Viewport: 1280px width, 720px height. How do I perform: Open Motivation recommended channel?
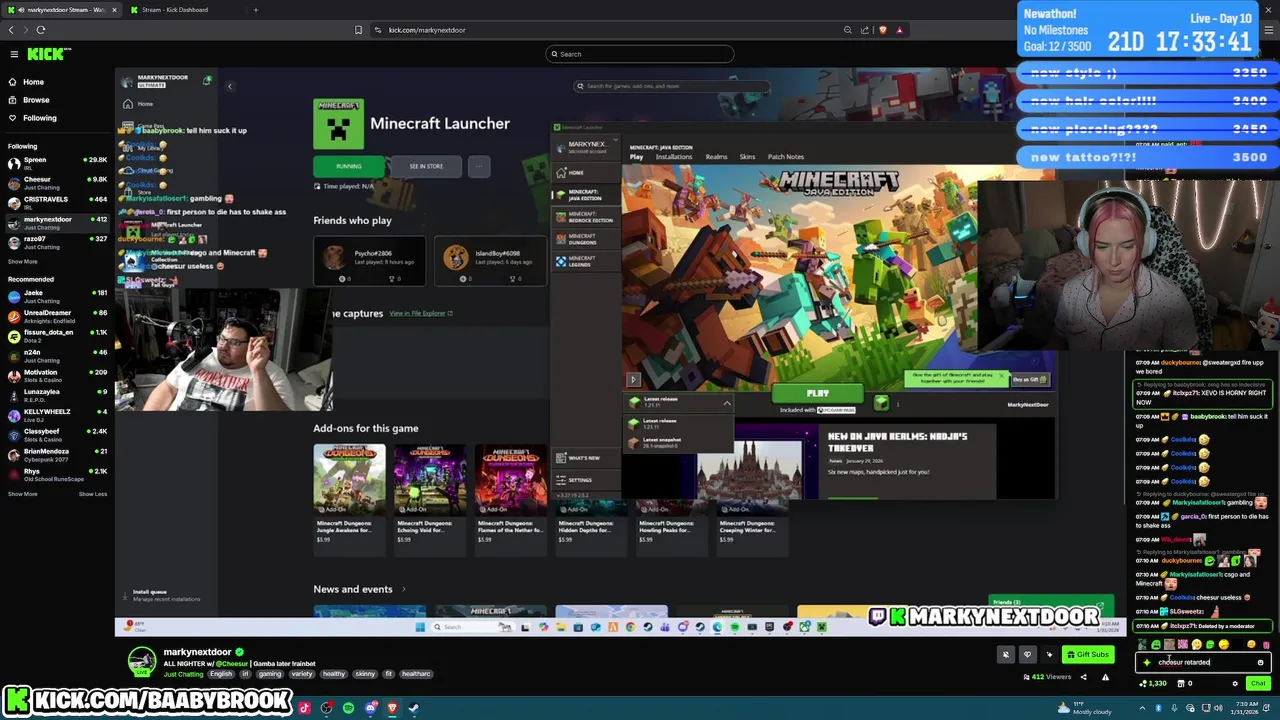57,375
